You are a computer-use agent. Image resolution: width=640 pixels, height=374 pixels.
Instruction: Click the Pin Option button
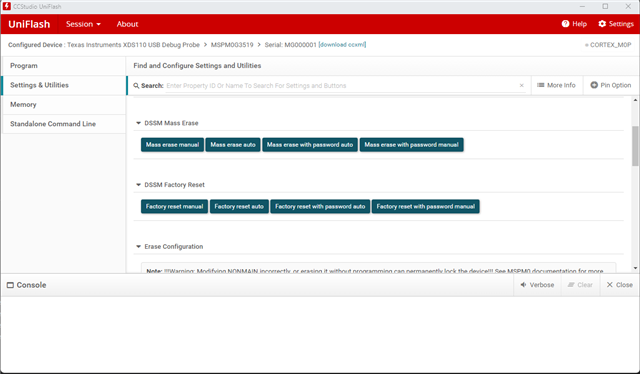(611, 85)
